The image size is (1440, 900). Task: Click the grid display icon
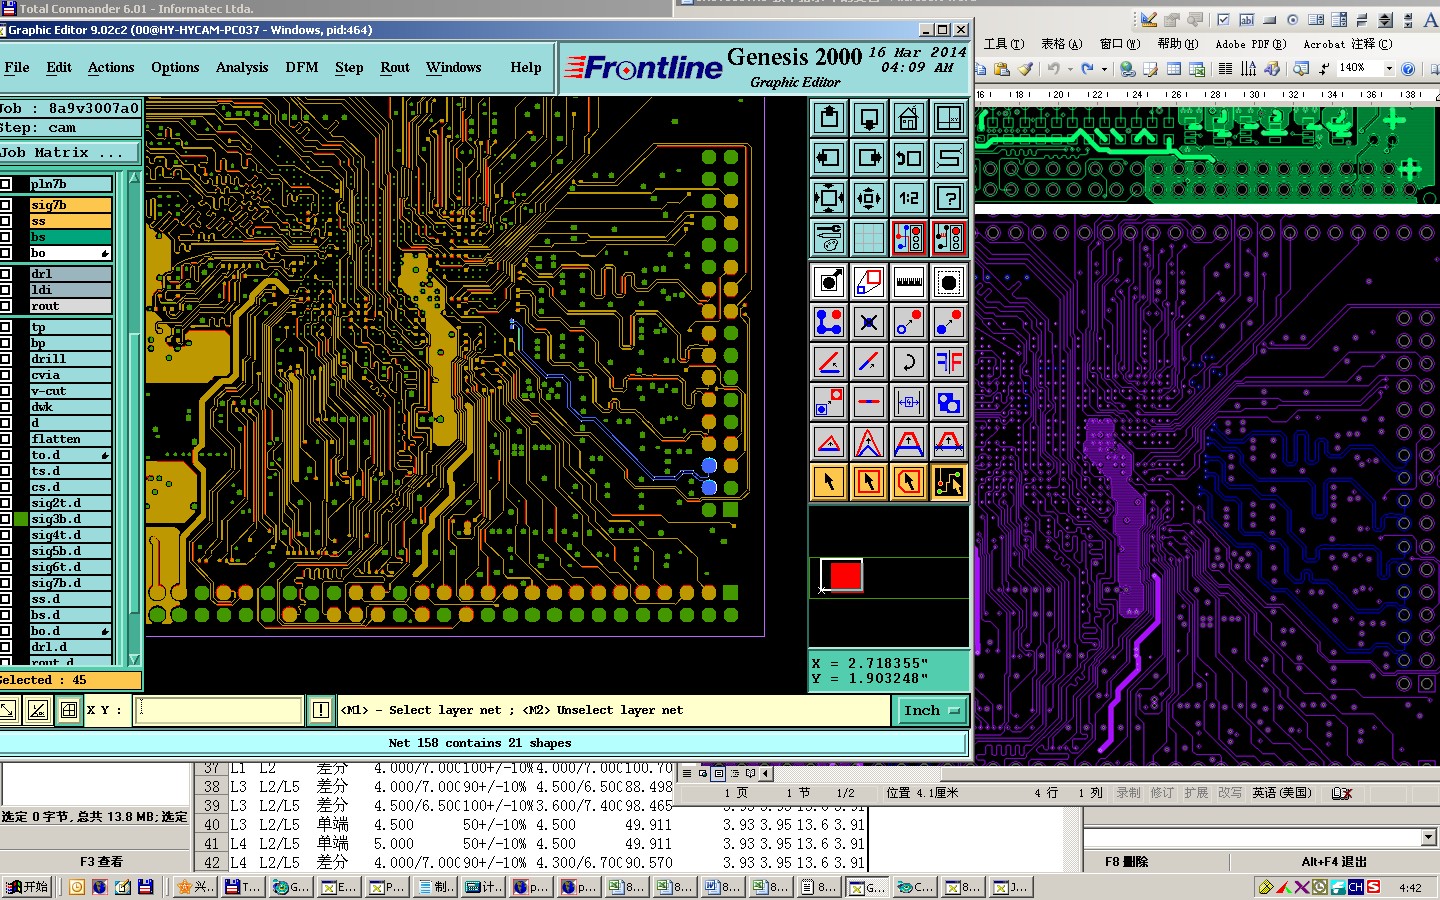tap(868, 239)
